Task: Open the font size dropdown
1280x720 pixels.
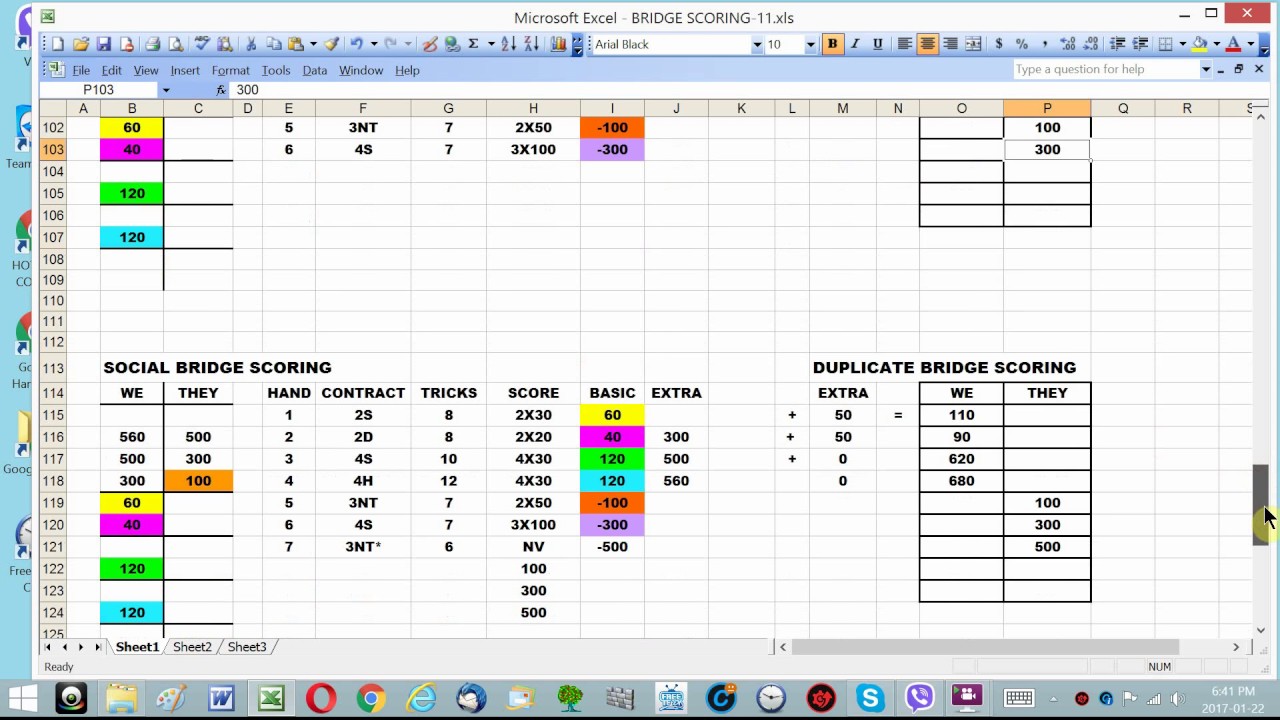Action: [x=810, y=44]
